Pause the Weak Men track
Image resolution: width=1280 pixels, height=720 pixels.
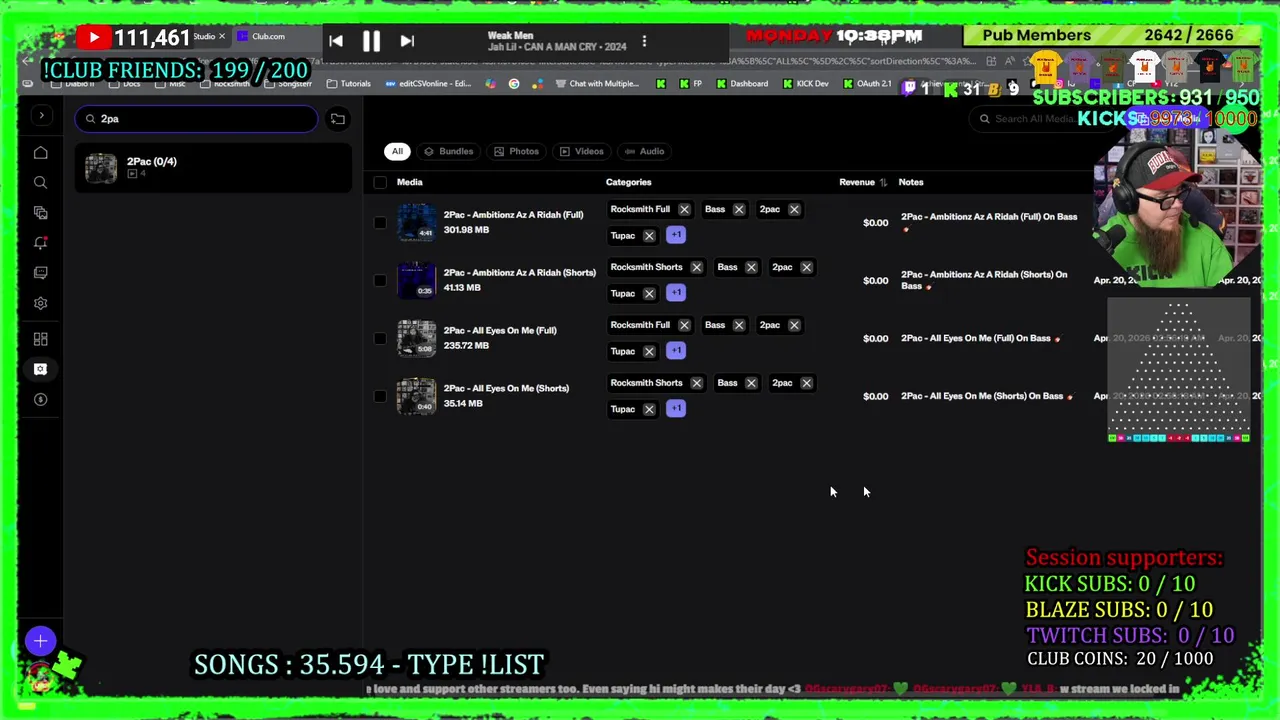[371, 41]
